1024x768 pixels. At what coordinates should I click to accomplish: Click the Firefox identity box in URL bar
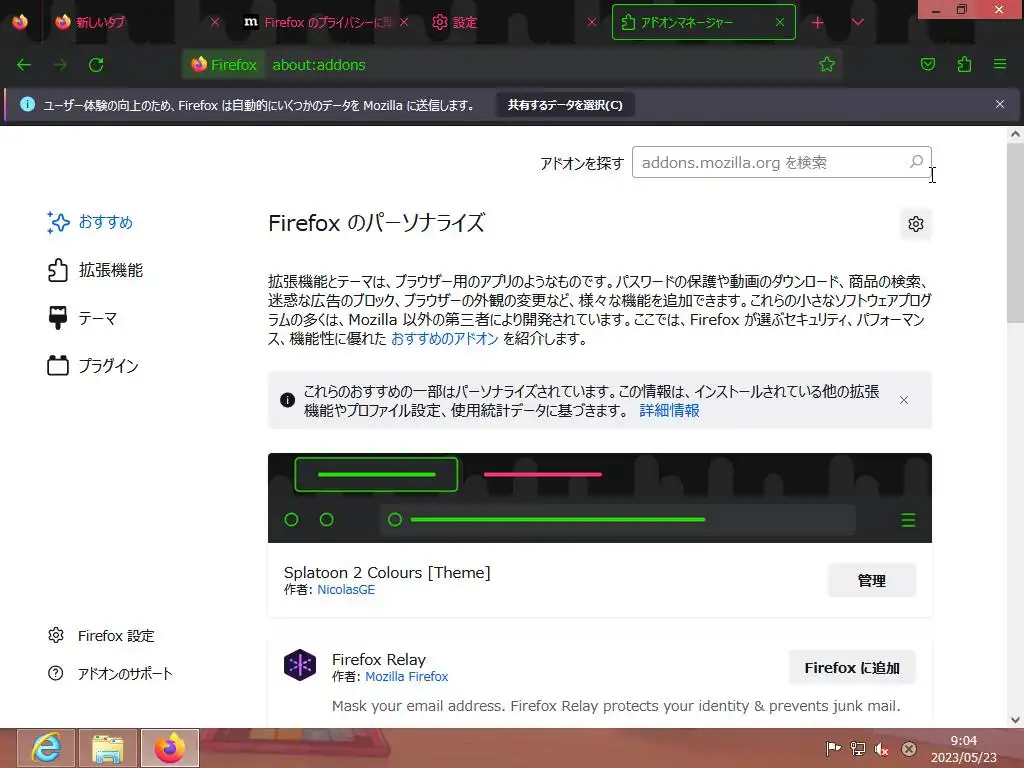pos(224,65)
